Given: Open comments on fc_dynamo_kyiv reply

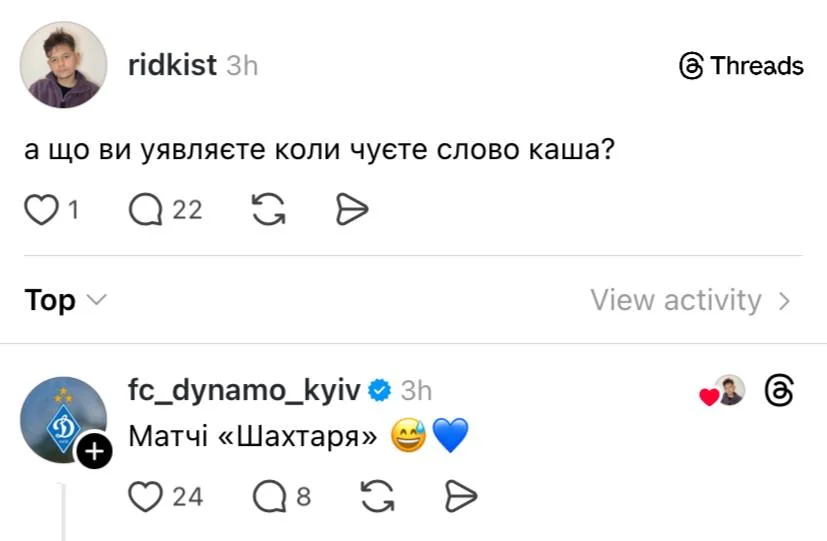Looking at the screenshot, I should [x=269, y=496].
